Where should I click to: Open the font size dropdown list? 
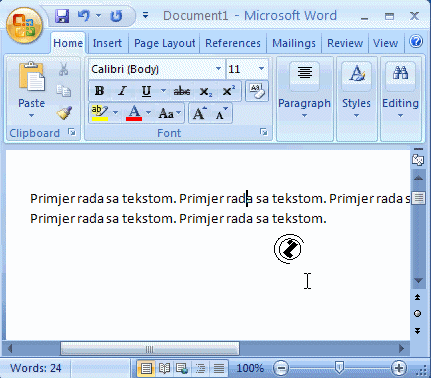coord(262,69)
